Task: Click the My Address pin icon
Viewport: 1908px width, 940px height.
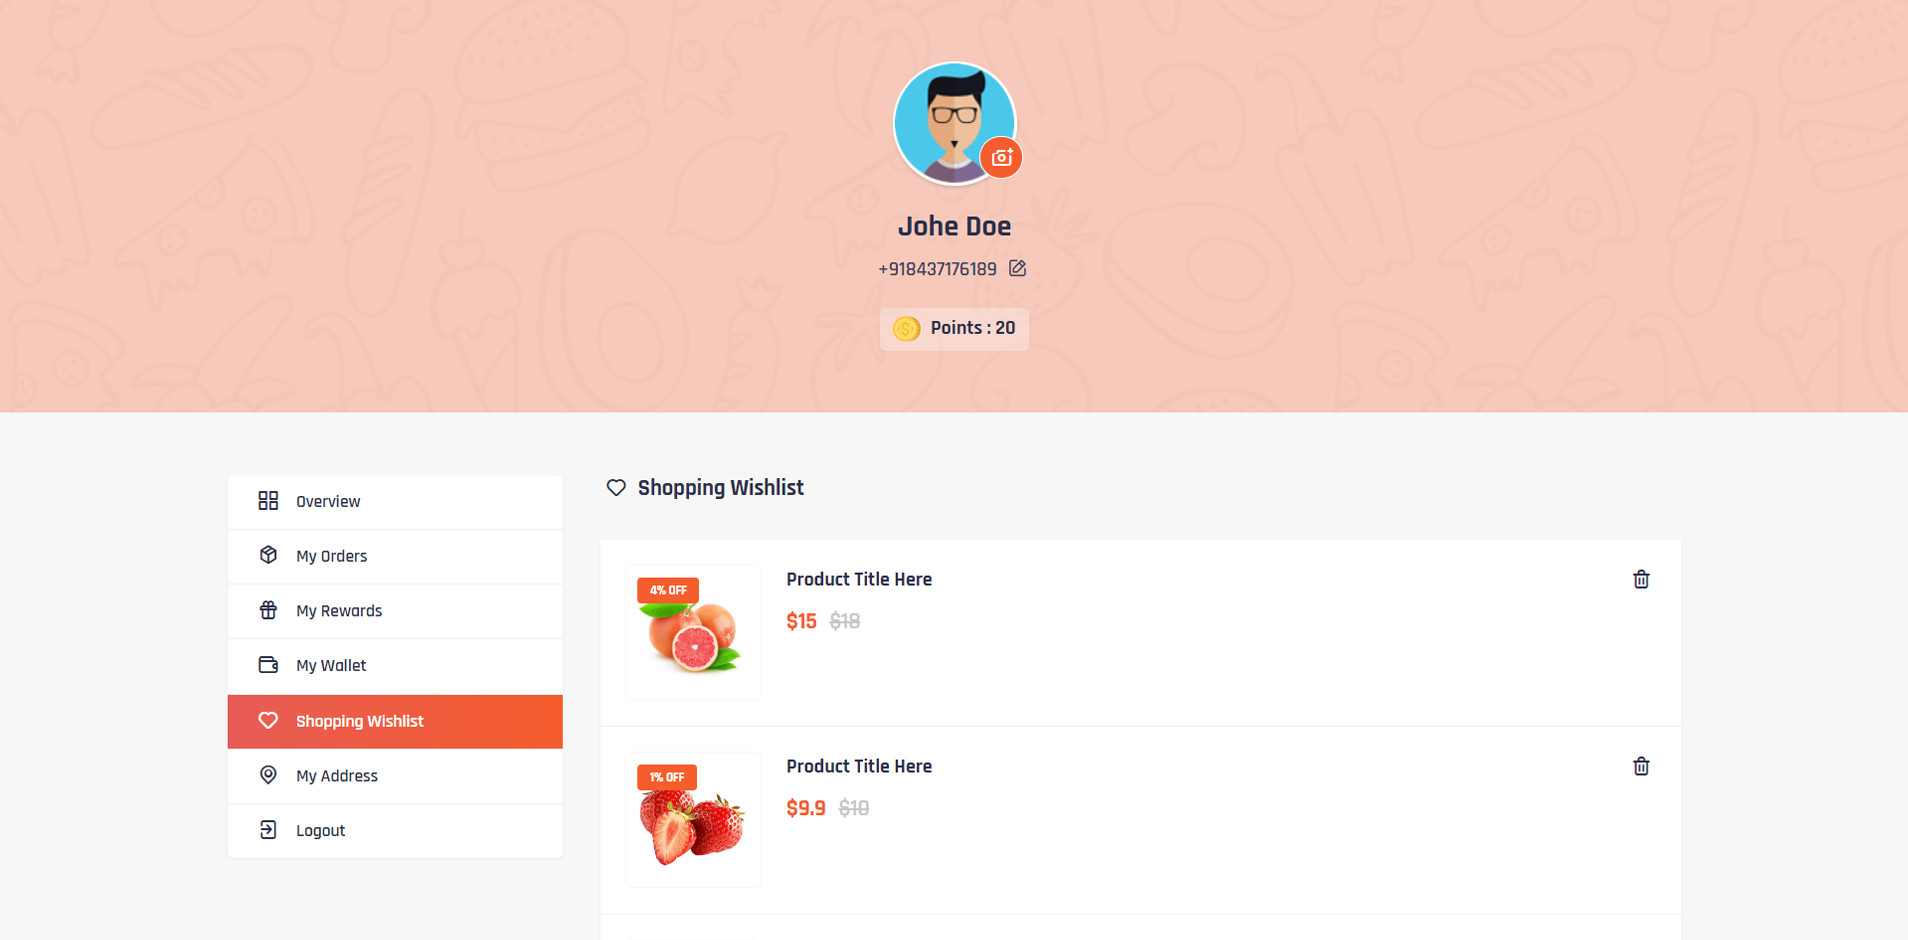Action: pyautogui.click(x=268, y=775)
